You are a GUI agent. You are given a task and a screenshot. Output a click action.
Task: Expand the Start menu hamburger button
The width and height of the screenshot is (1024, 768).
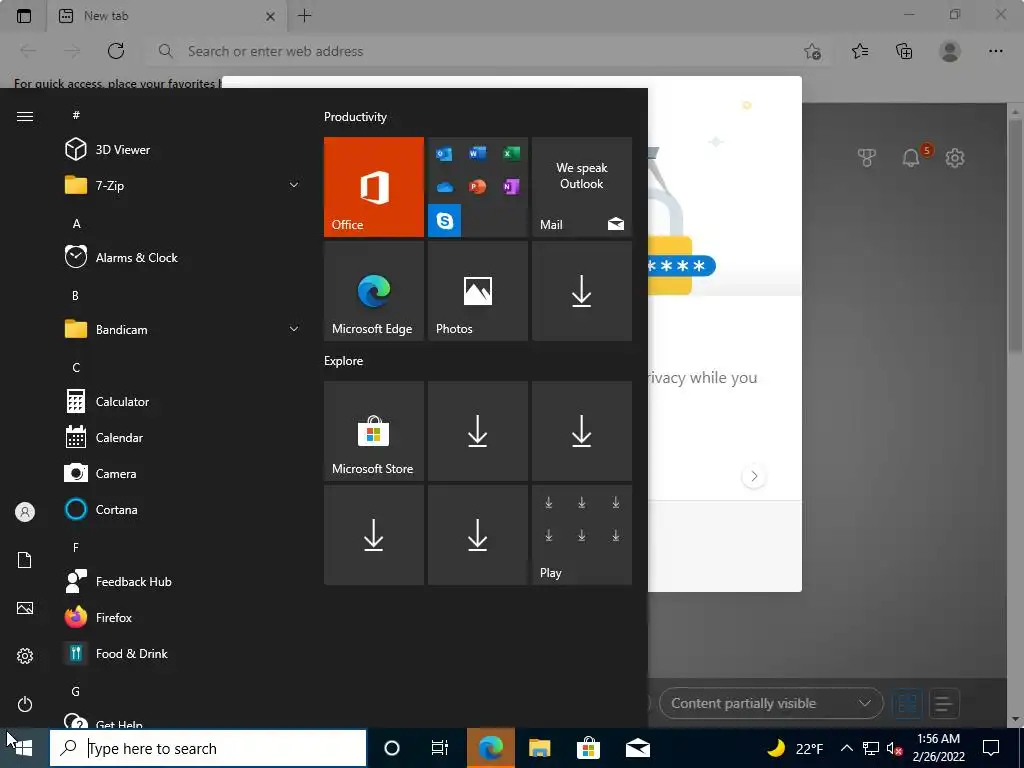pyautogui.click(x=25, y=116)
